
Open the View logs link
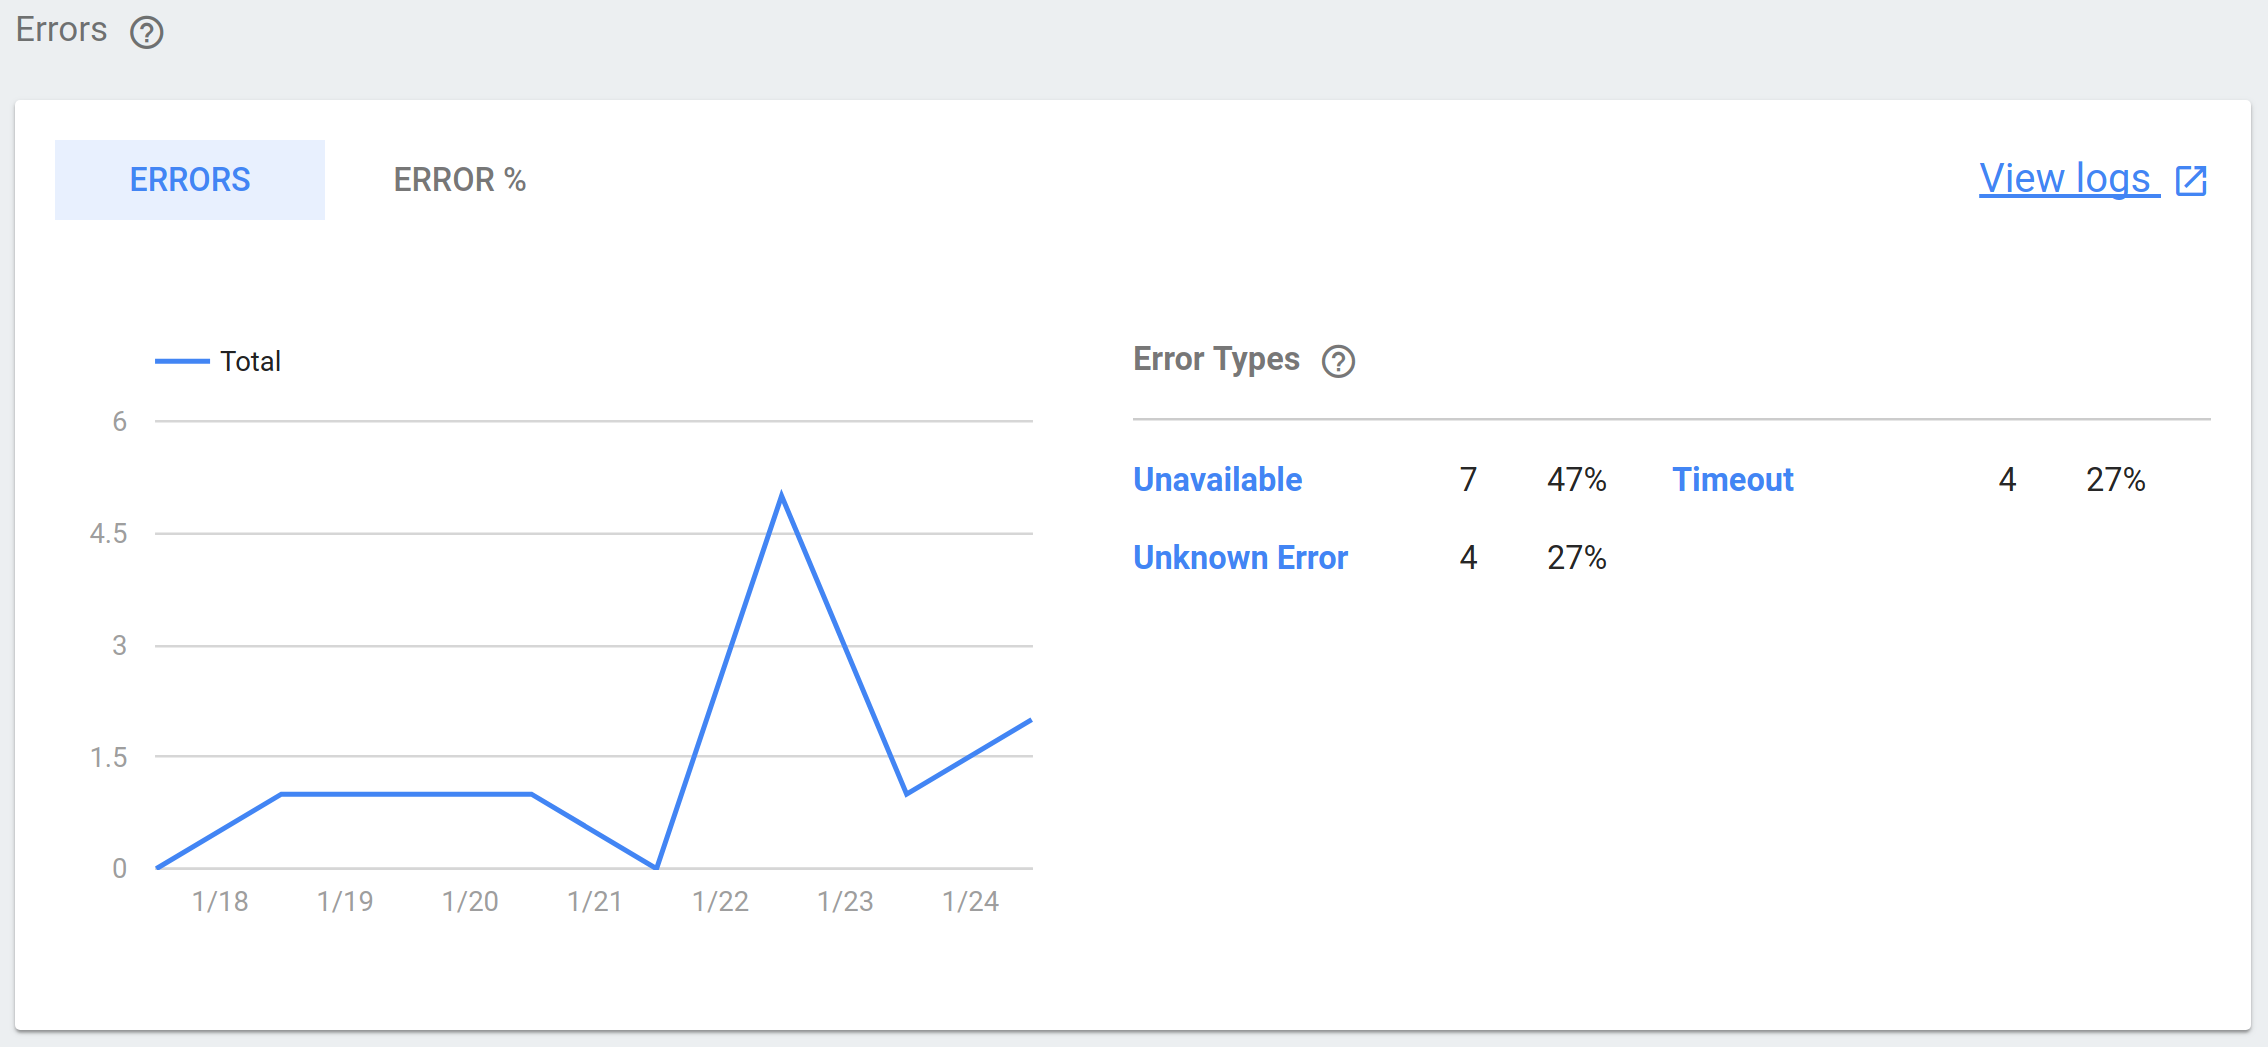[2064, 179]
